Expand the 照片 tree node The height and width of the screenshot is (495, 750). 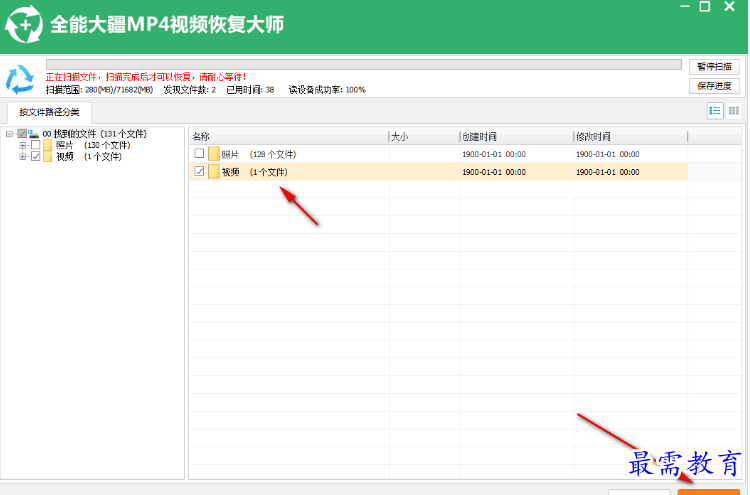click(22, 145)
